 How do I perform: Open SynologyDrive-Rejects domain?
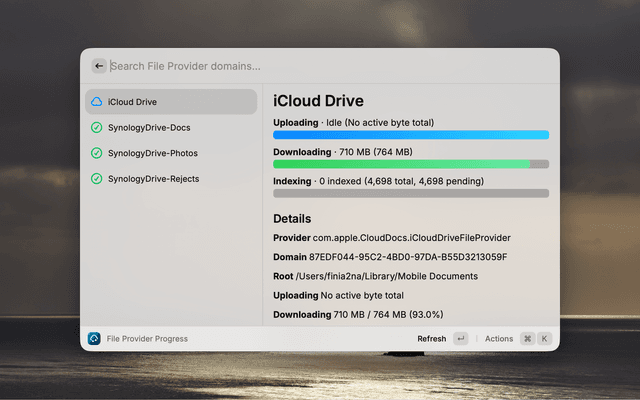tap(171, 179)
